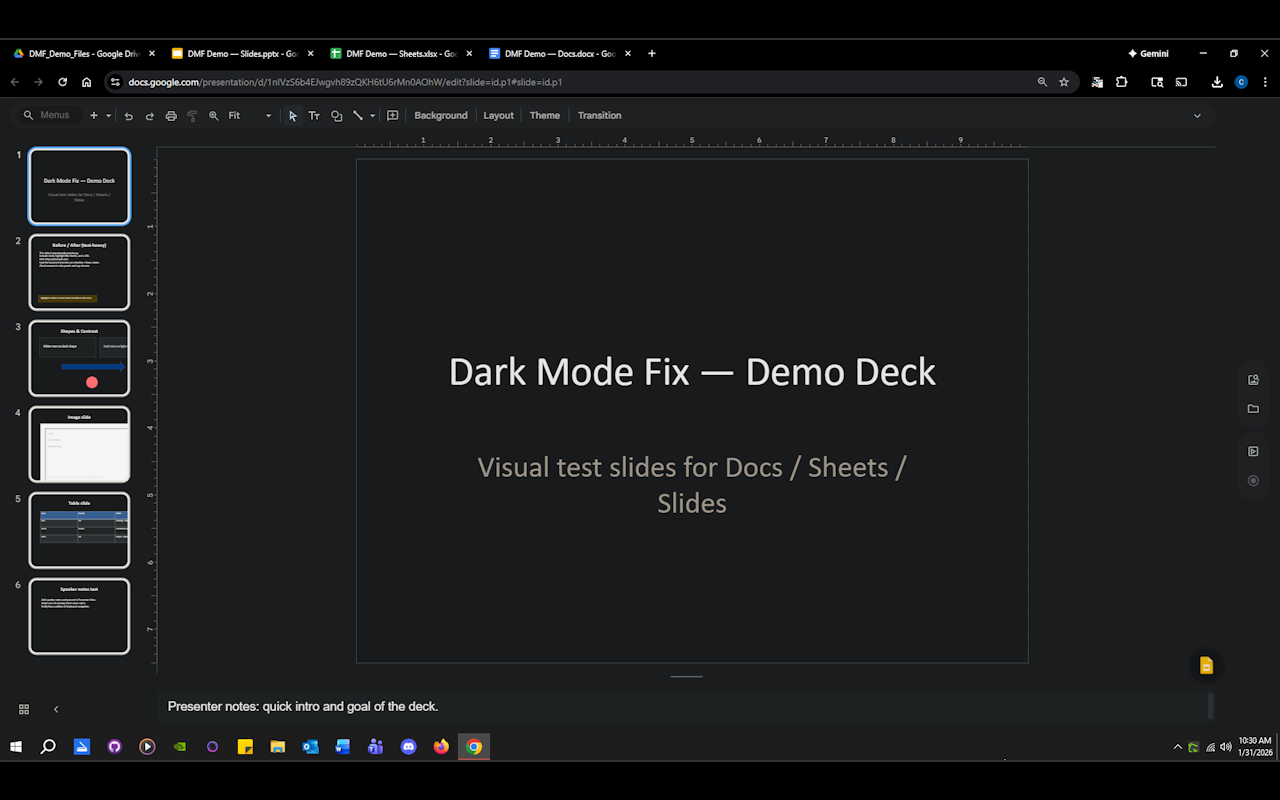This screenshot has height=800, width=1280.
Task: Click the Undo arrow in Slides toolbar
Action: pyautogui.click(x=128, y=116)
